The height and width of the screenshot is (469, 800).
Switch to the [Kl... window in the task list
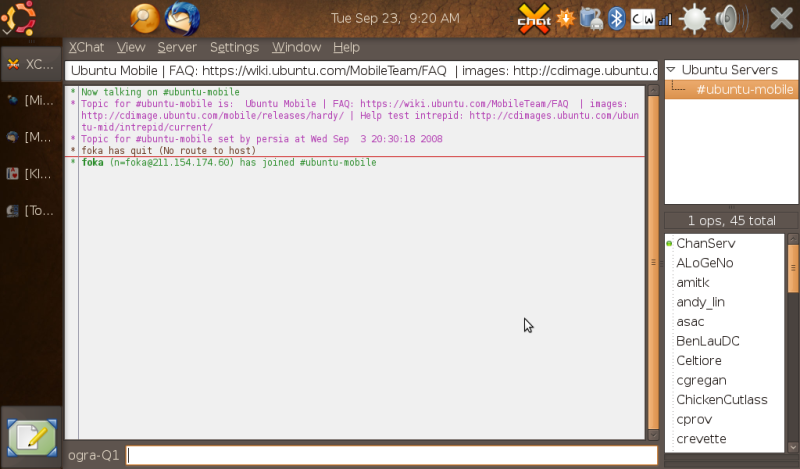tap(31, 174)
